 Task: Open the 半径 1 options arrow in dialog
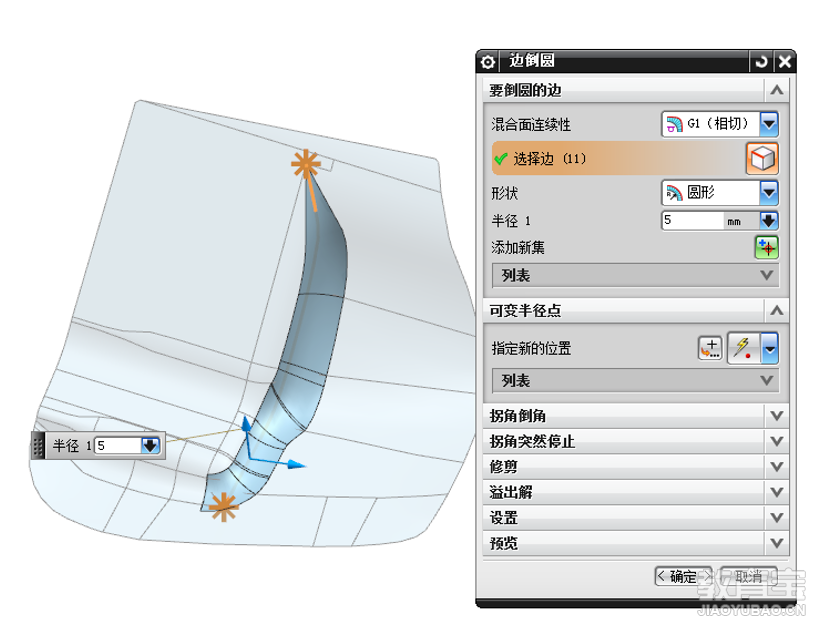(x=768, y=220)
